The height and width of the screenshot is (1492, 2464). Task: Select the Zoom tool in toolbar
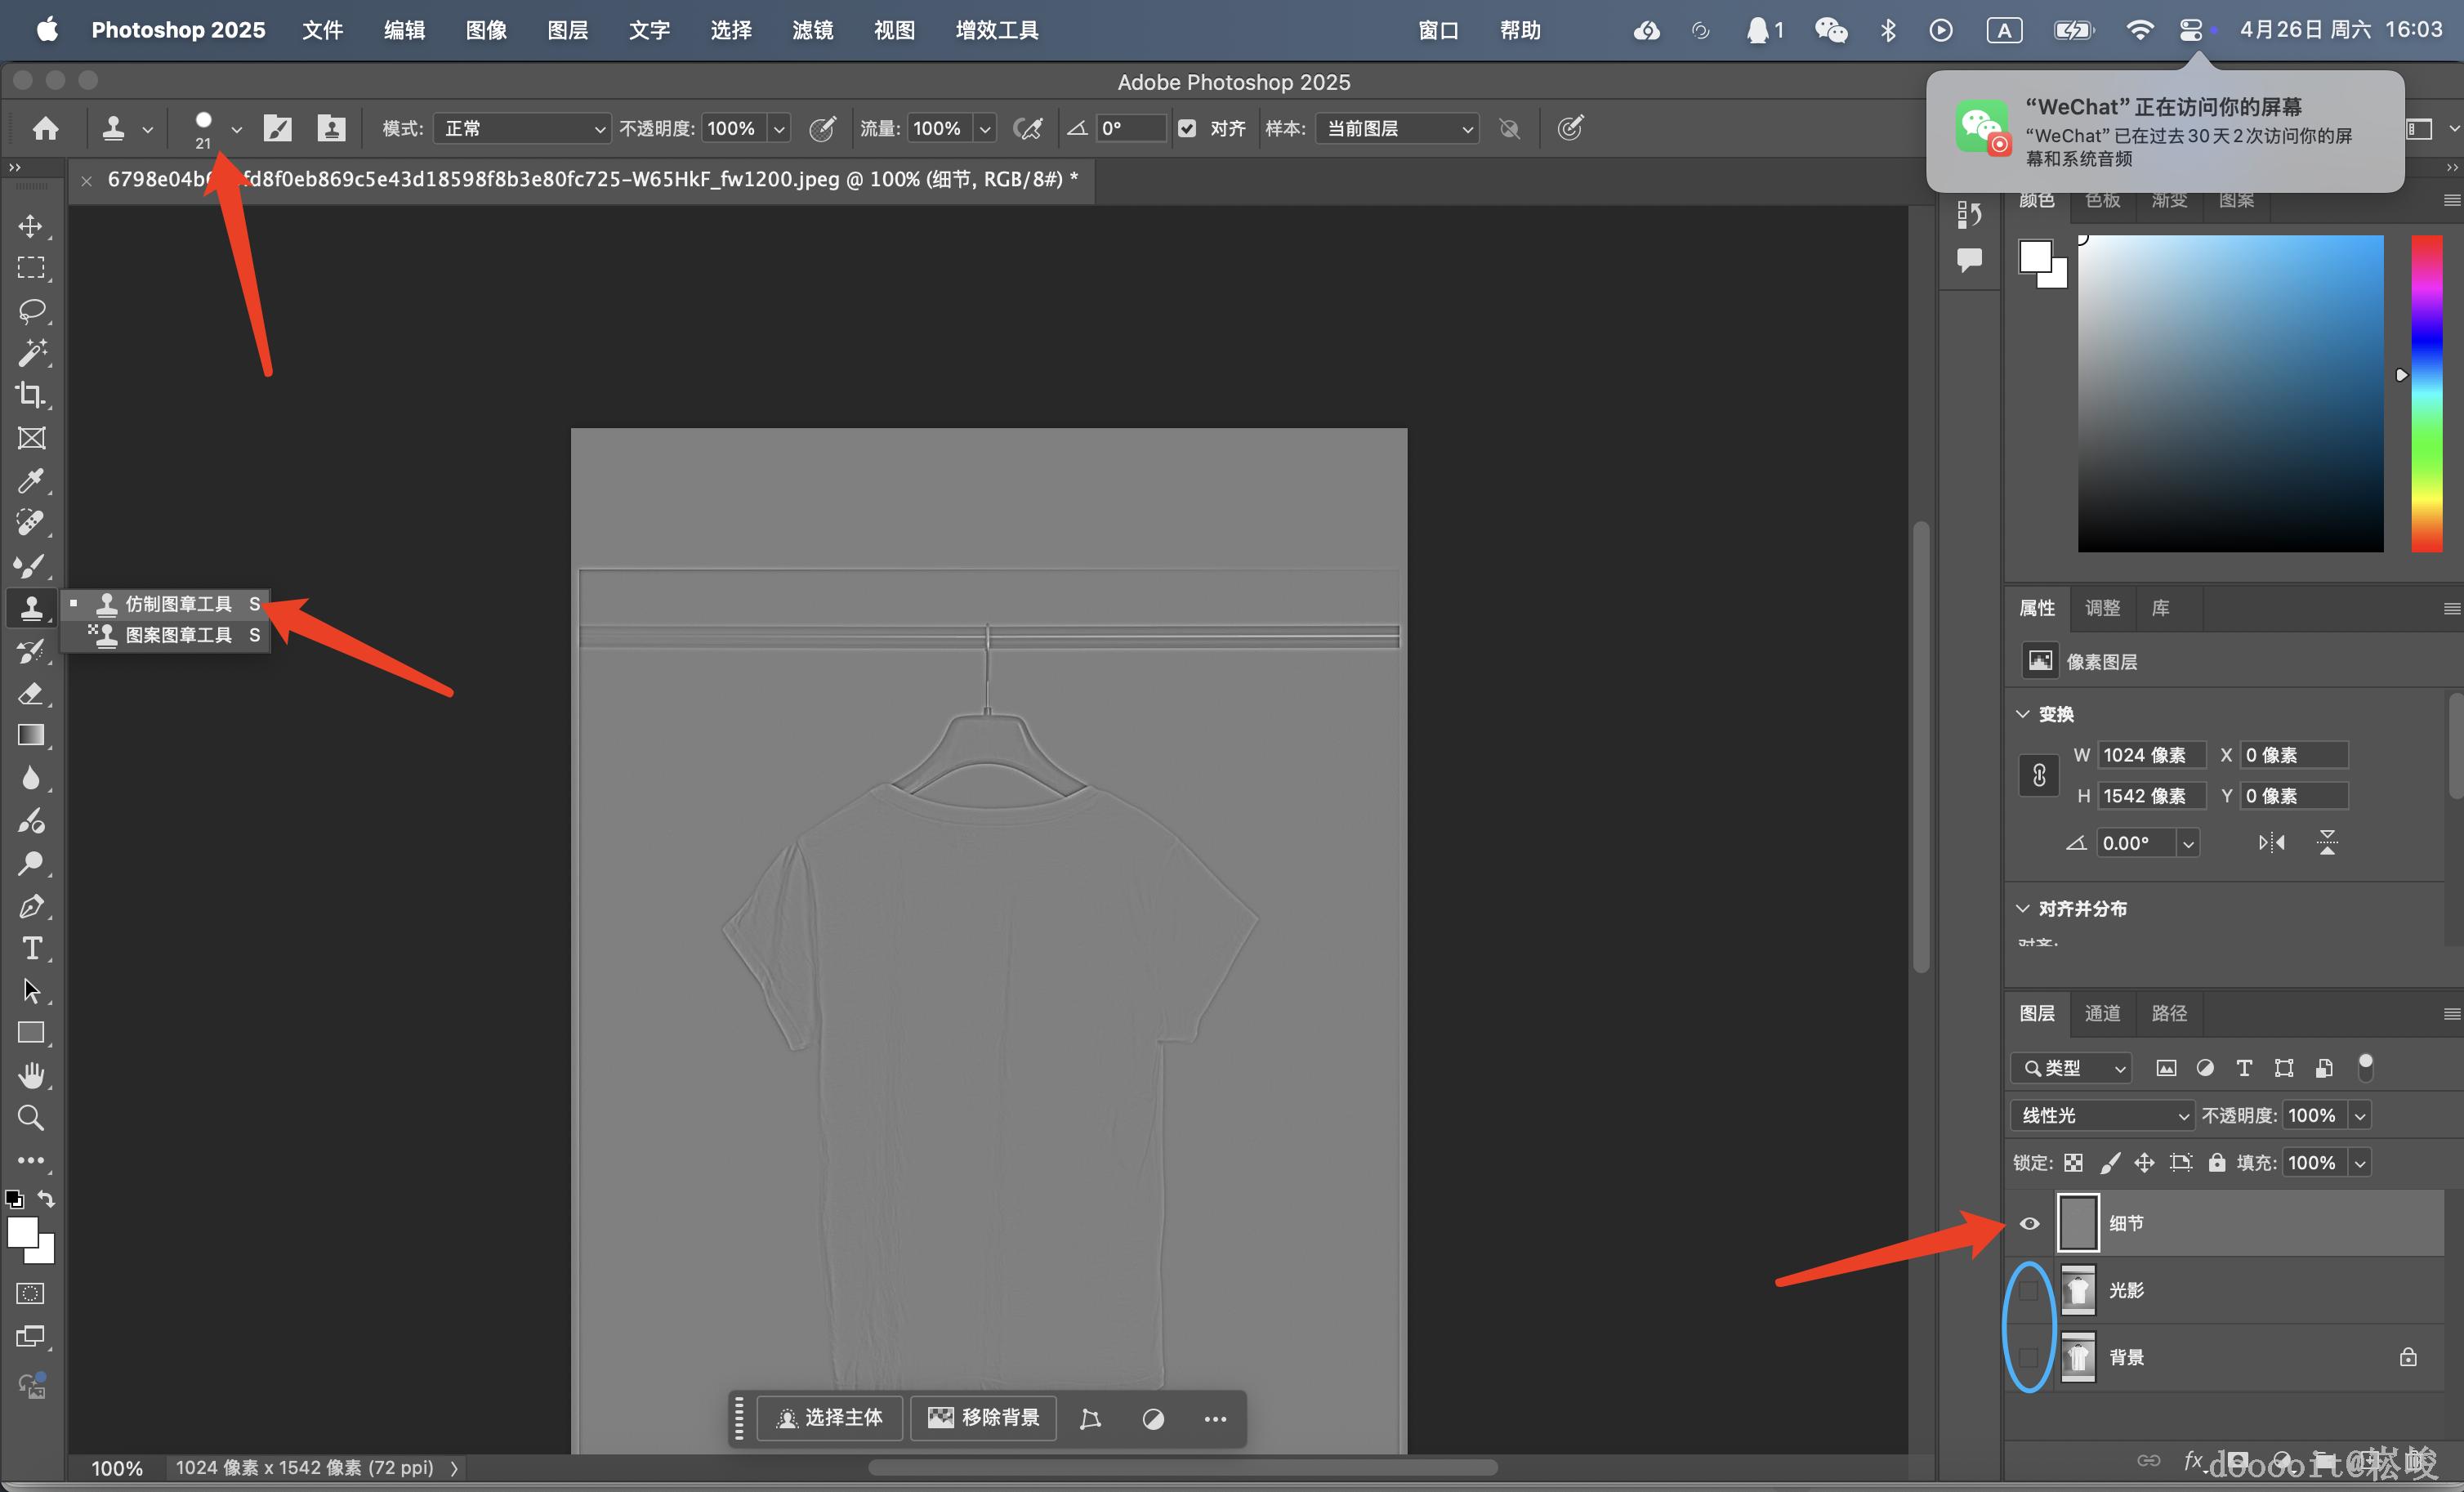pos(31,1117)
